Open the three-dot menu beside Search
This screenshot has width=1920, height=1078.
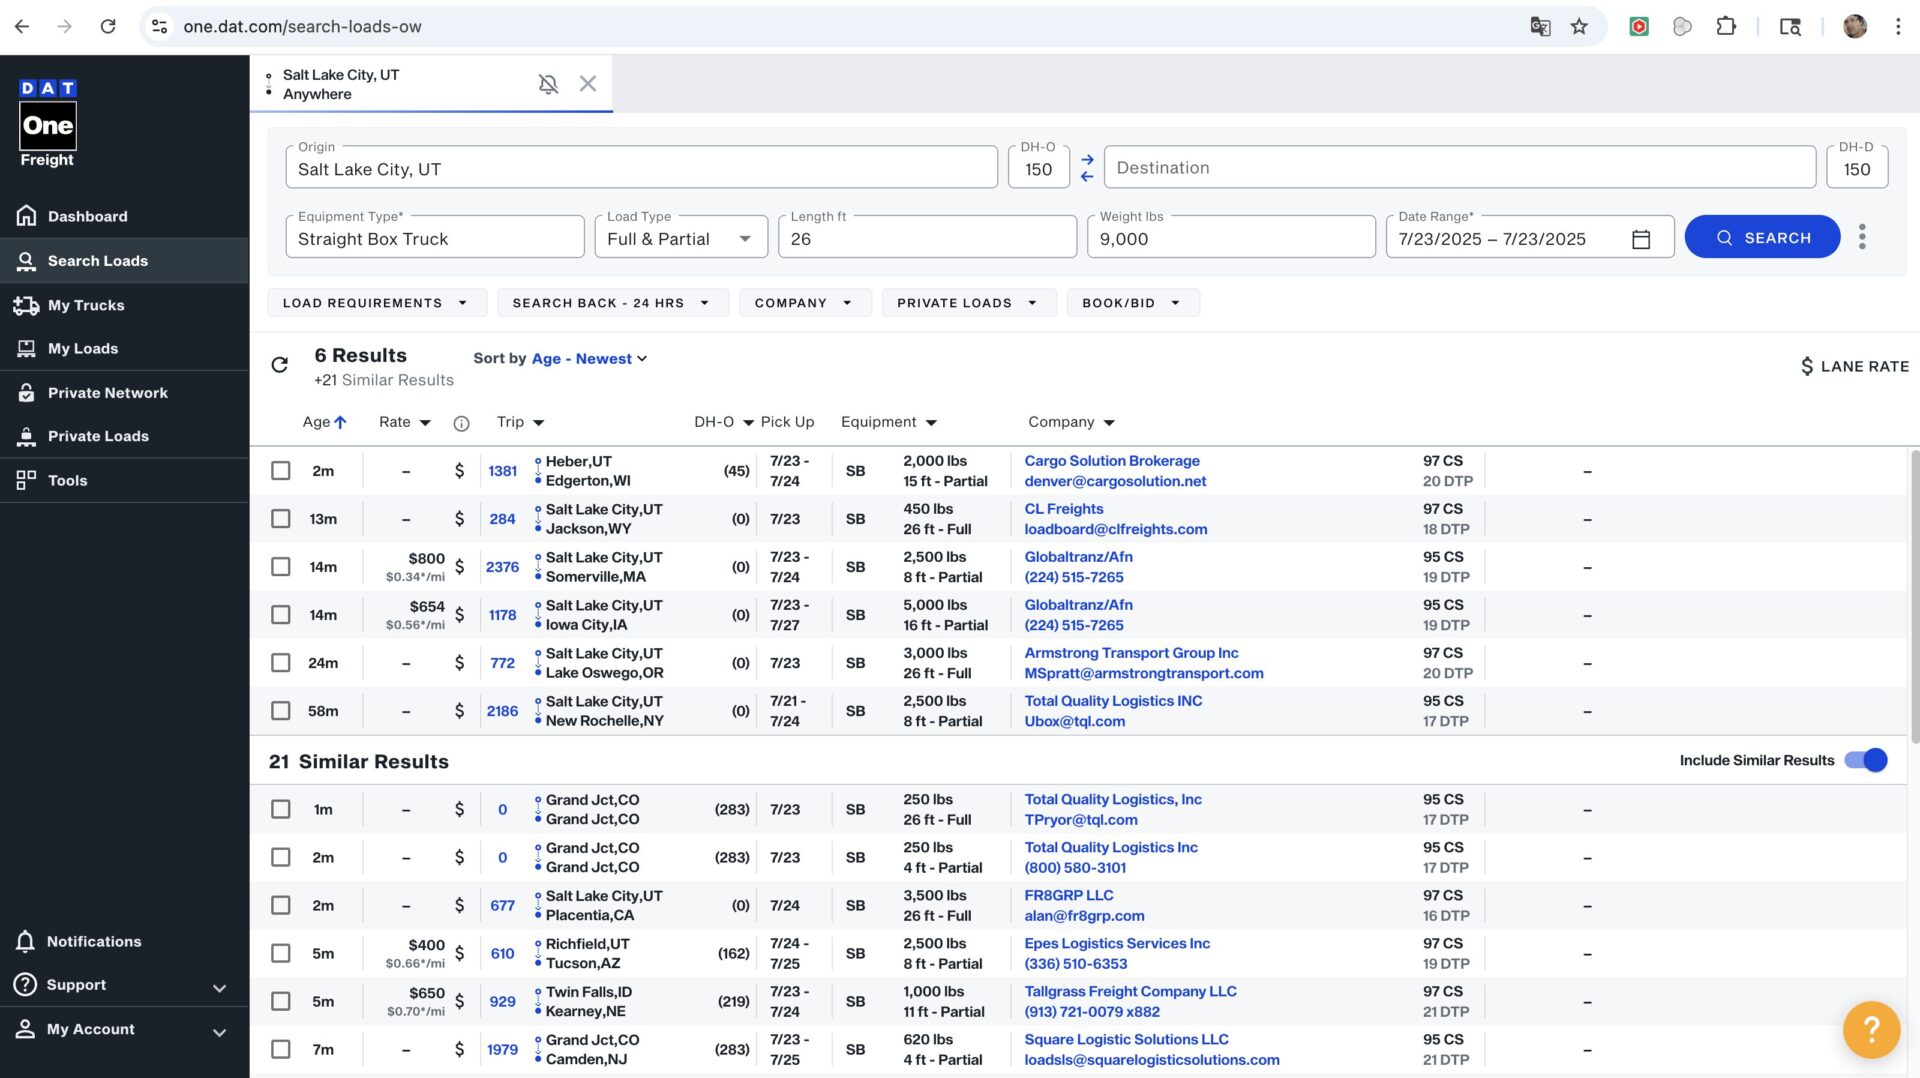click(x=1861, y=237)
